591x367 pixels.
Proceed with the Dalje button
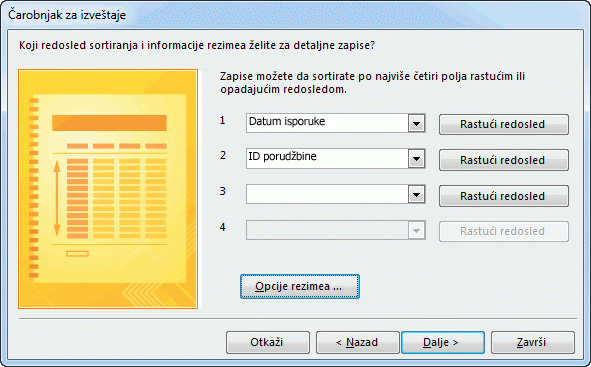443,342
